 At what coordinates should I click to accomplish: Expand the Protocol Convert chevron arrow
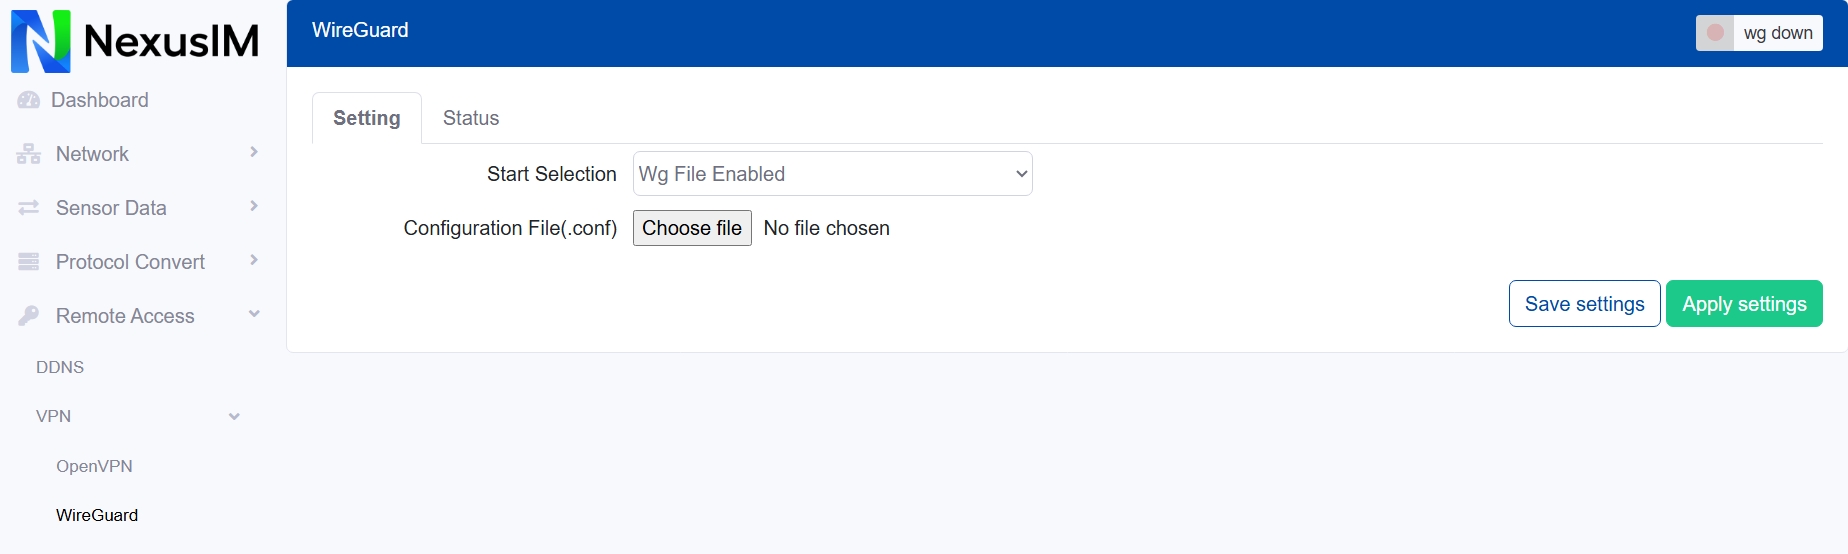click(254, 260)
